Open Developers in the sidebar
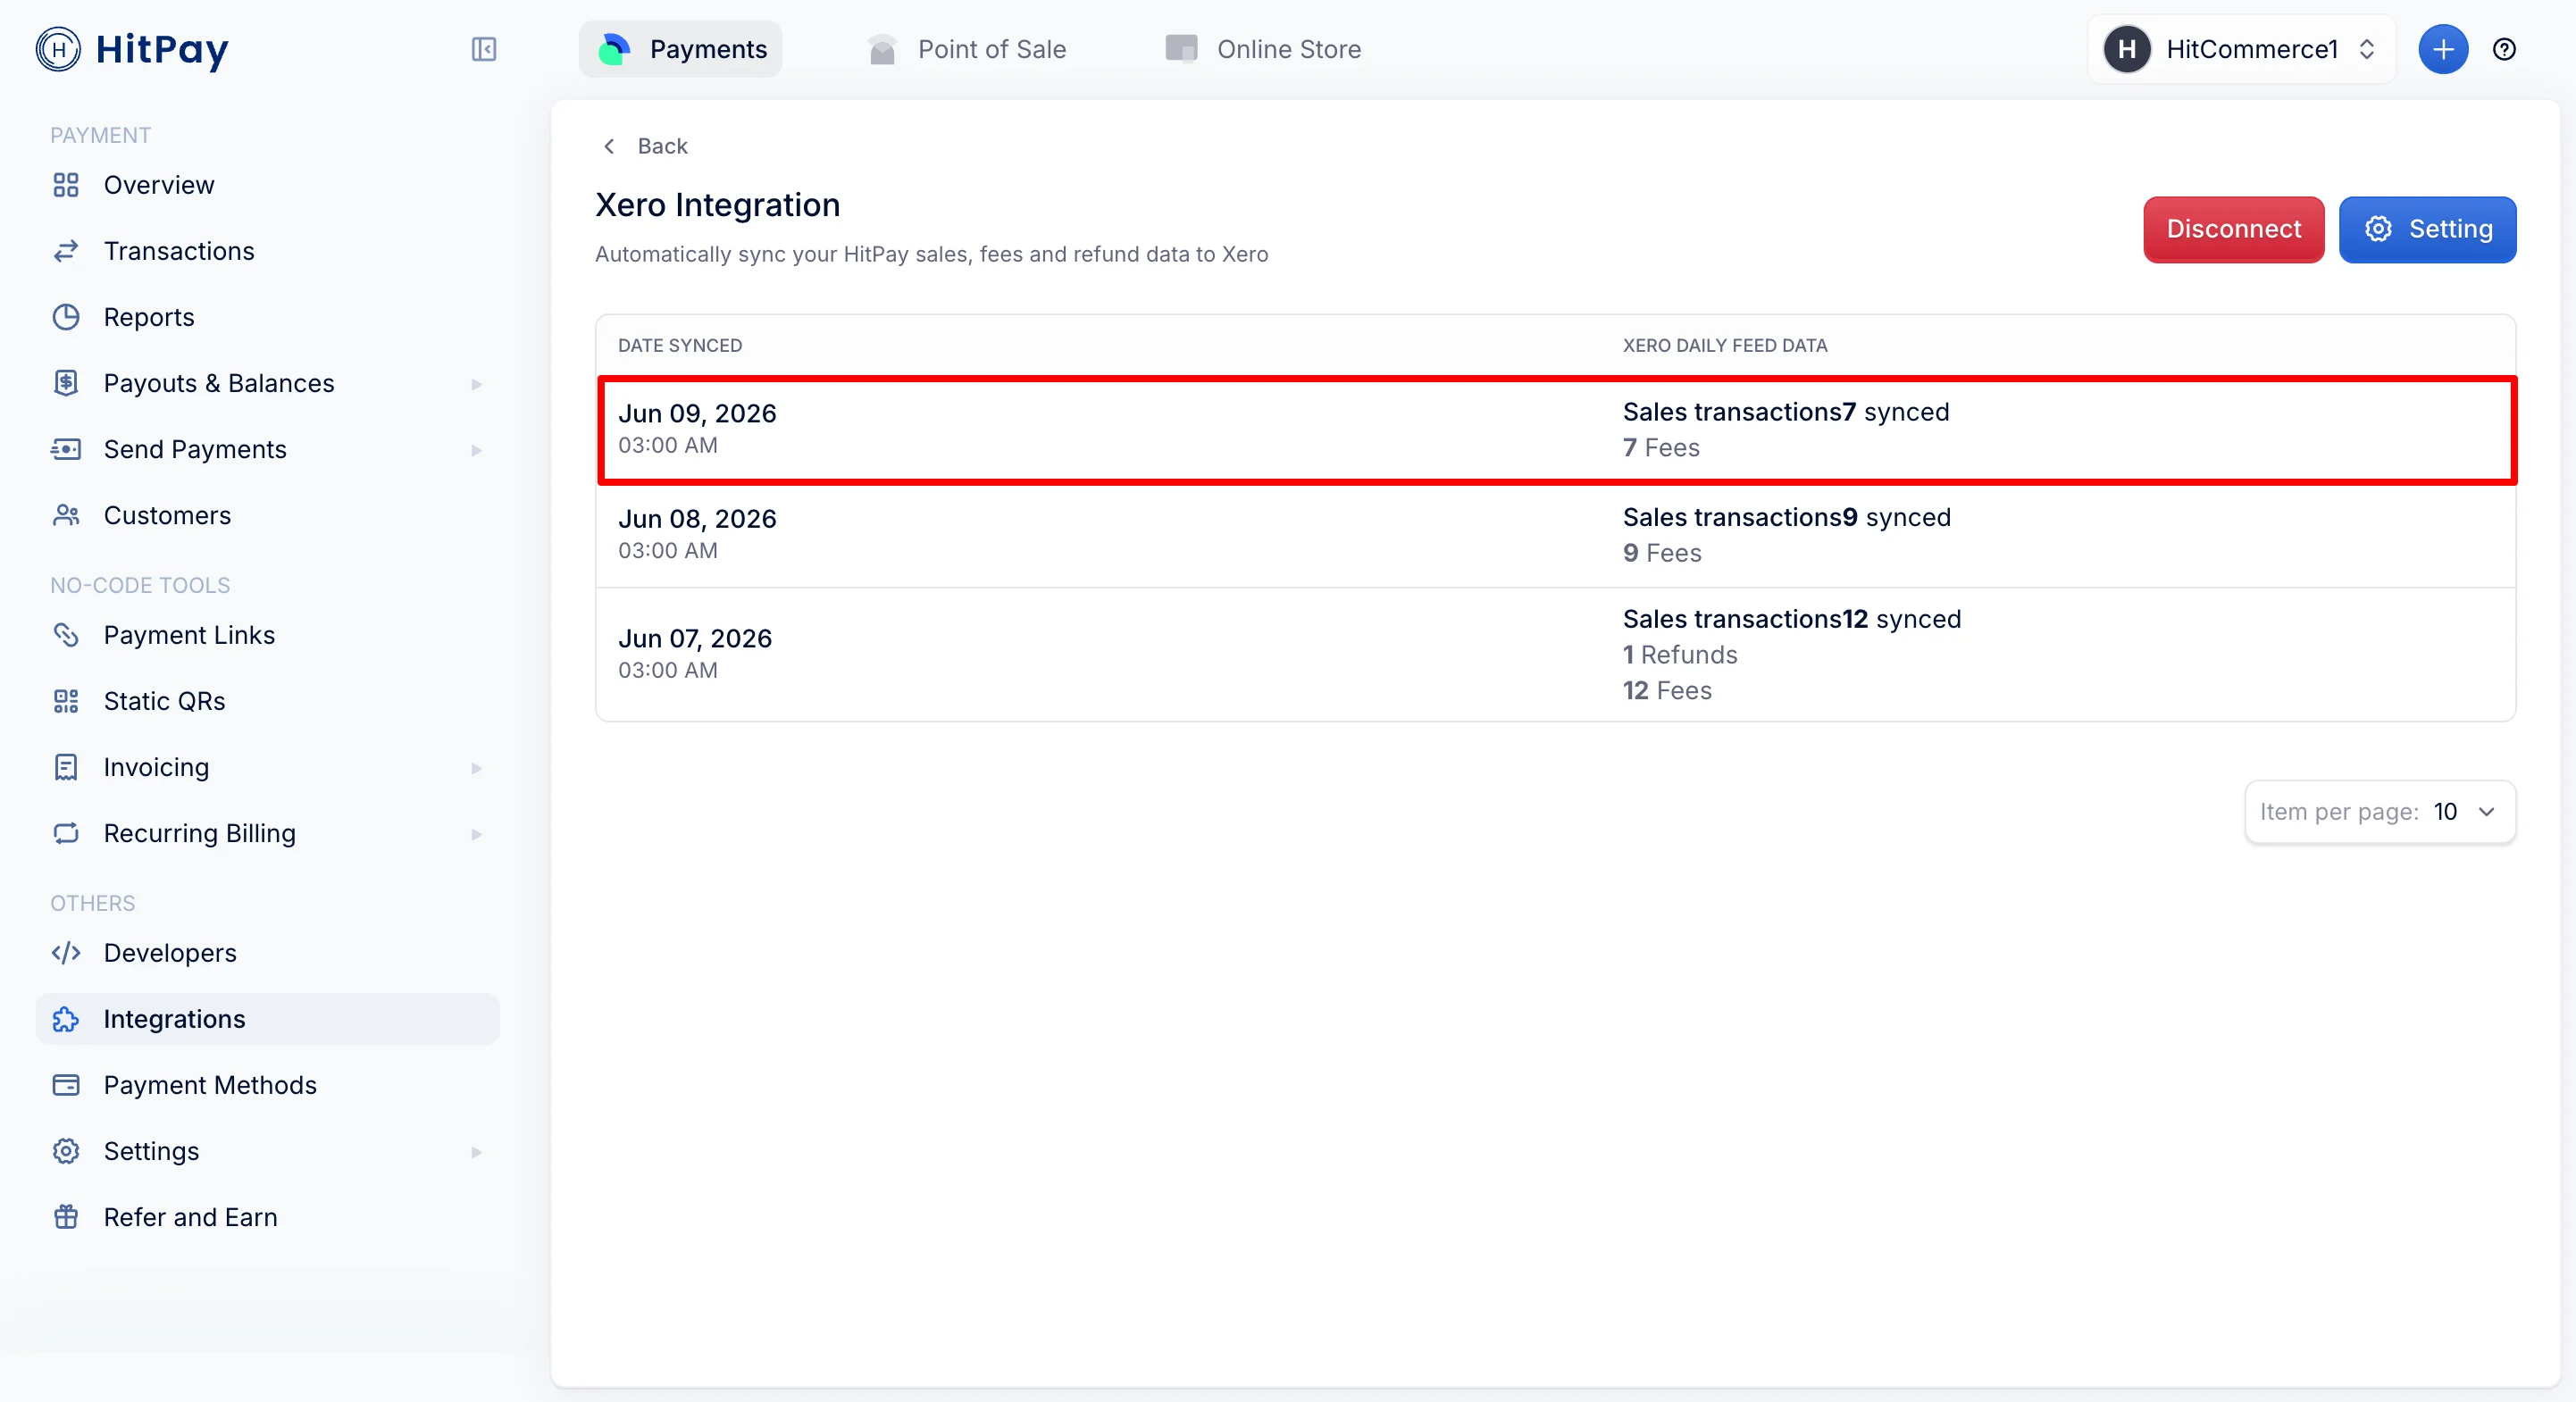The width and height of the screenshot is (2576, 1402). pos(268,953)
